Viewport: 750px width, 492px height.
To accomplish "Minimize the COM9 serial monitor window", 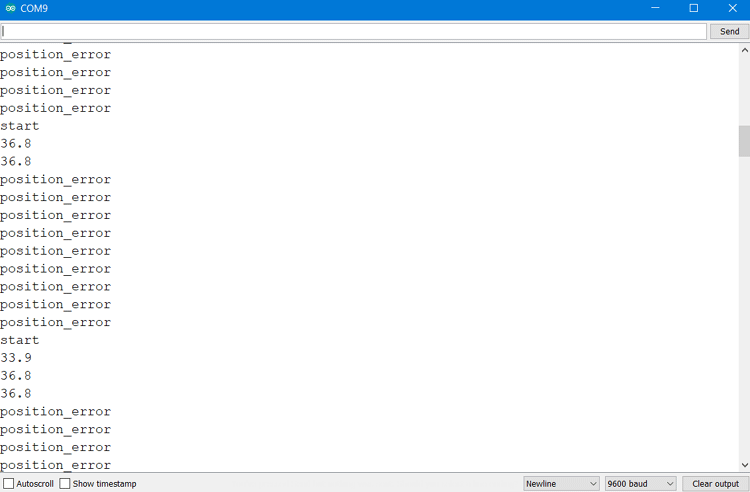I will coord(655,8).
